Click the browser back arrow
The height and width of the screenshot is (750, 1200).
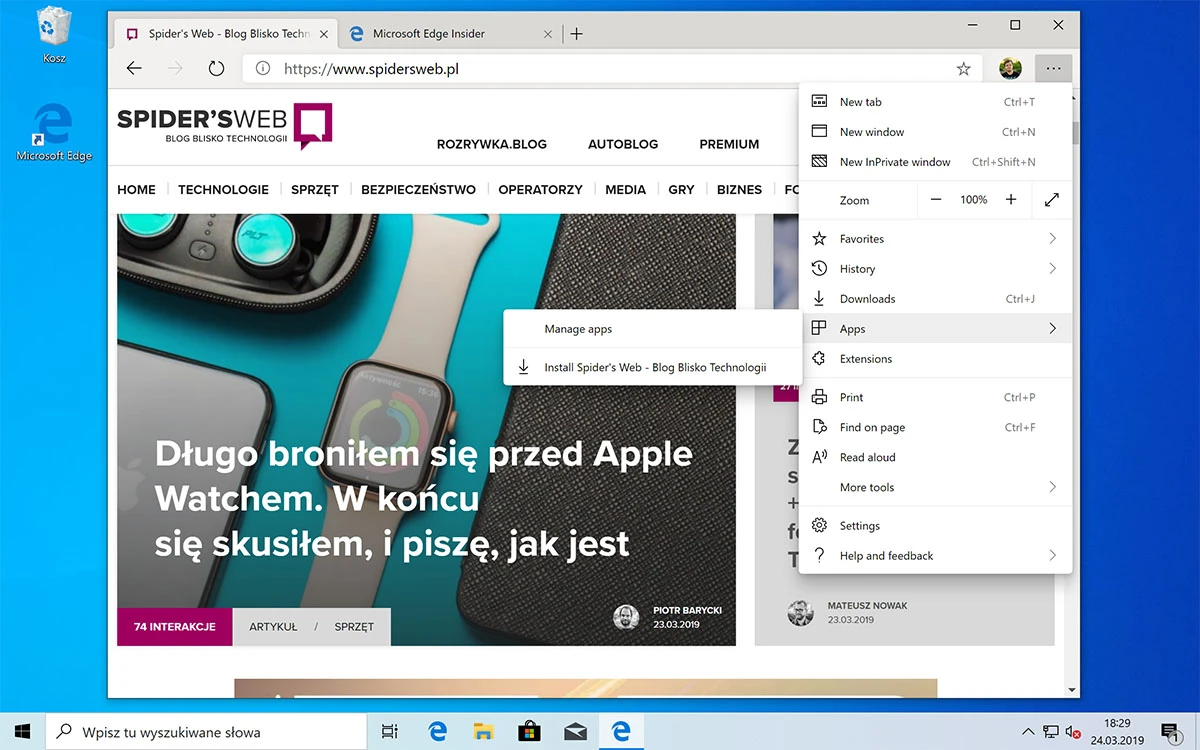134,69
